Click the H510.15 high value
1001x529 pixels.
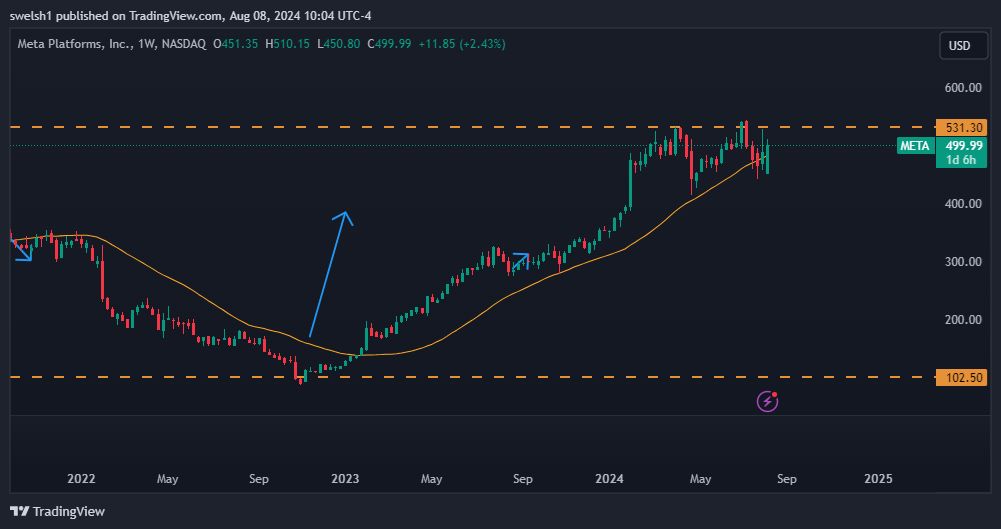tap(287, 44)
